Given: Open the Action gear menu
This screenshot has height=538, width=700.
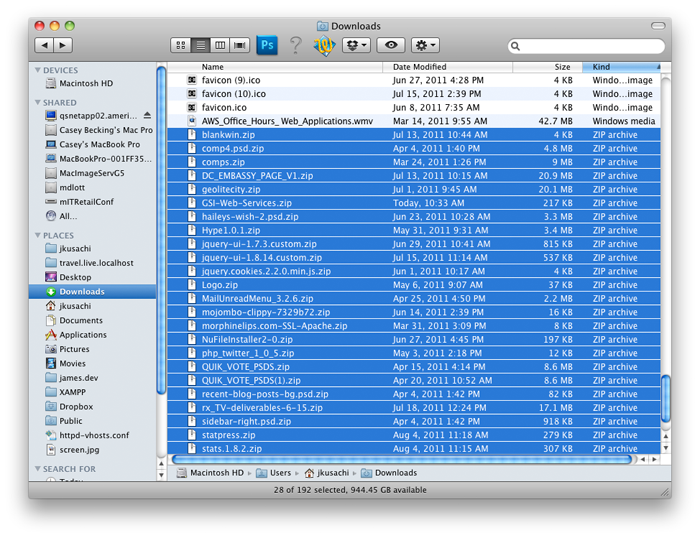Looking at the screenshot, I should coord(425,45).
